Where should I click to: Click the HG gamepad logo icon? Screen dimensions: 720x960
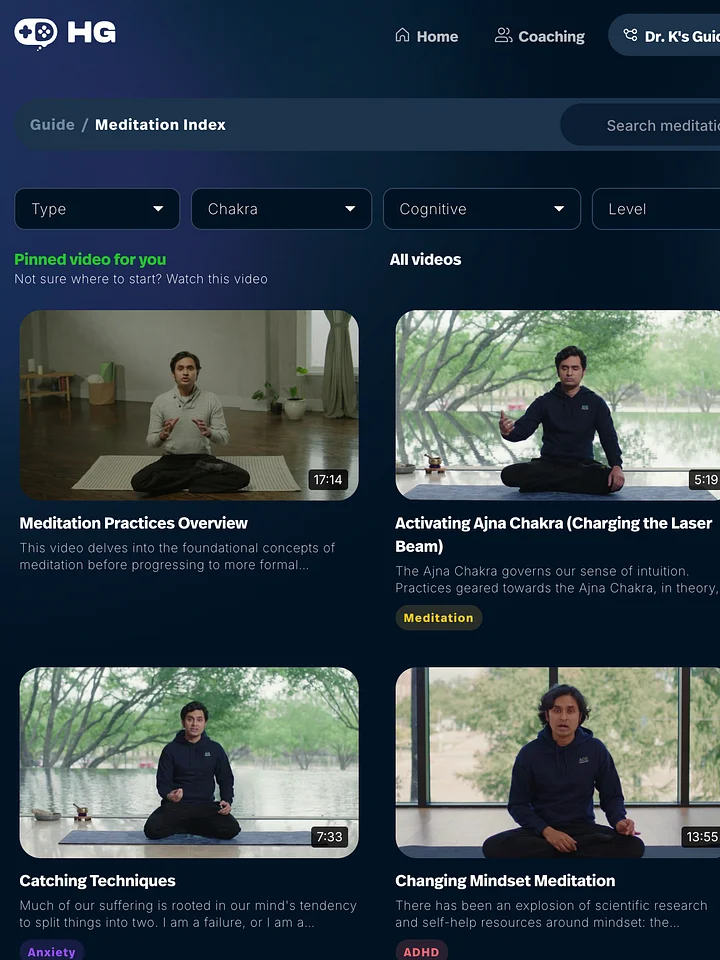click(36, 33)
